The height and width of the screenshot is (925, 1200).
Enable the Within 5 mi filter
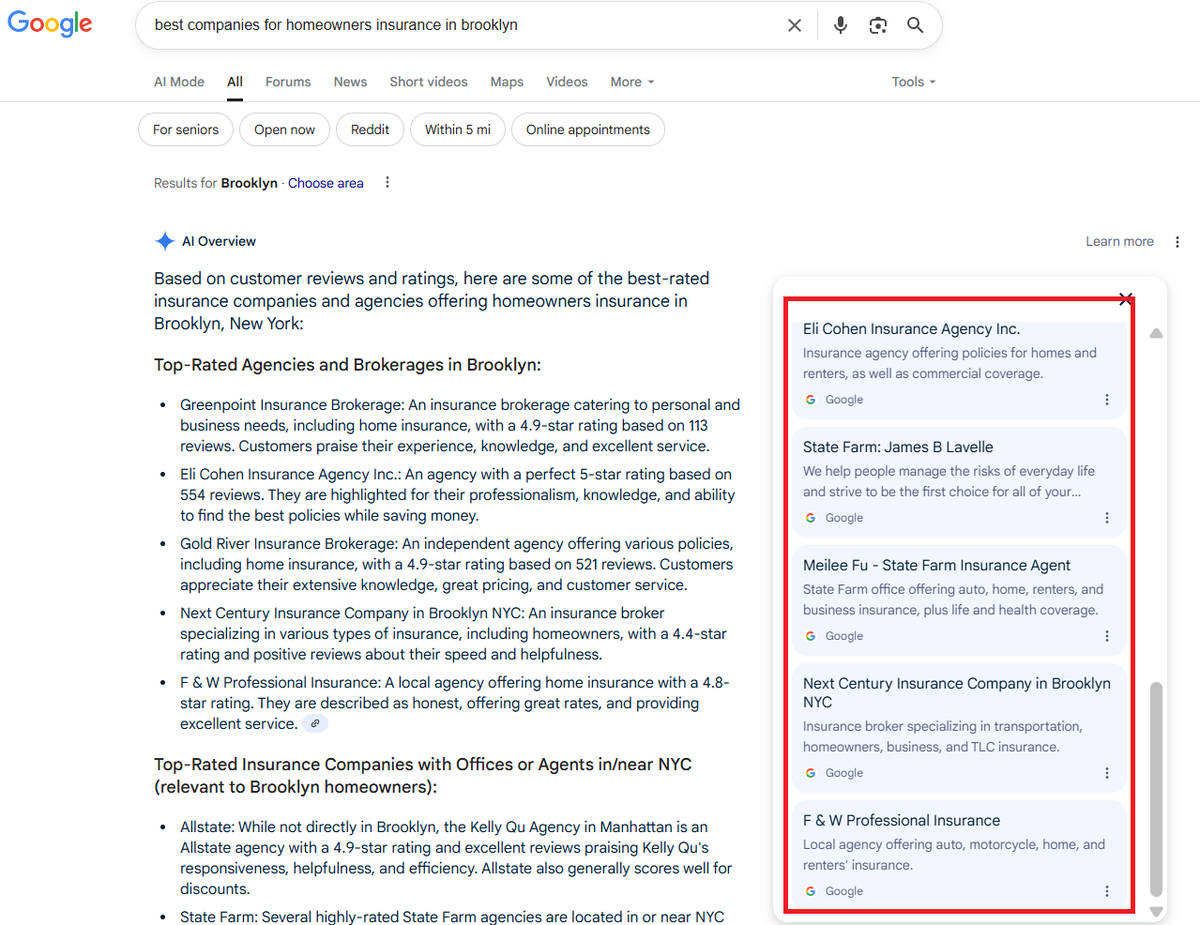click(457, 129)
